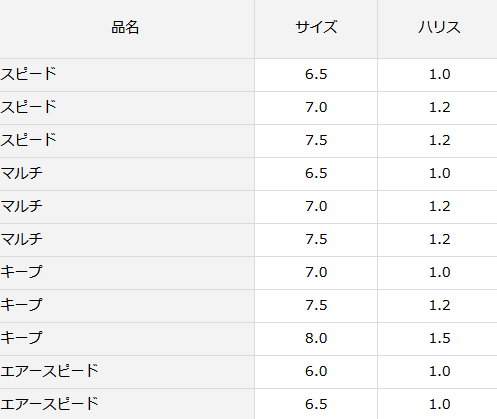Click ハリス 1.2 in third マルチ row
This screenshot has width=497, height=419.
click(437, 240)
